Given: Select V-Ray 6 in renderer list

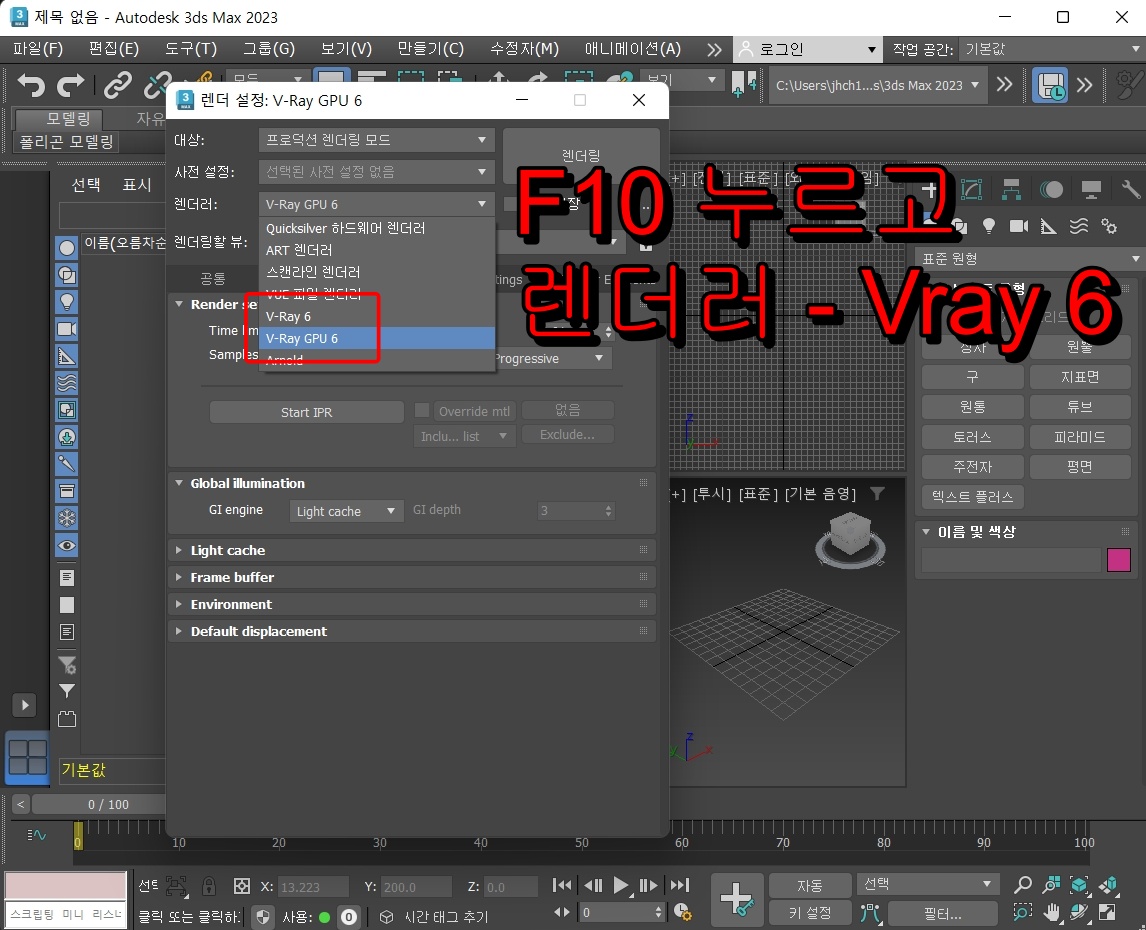Looking at the screenshot, I should click(x=377, y=317).
